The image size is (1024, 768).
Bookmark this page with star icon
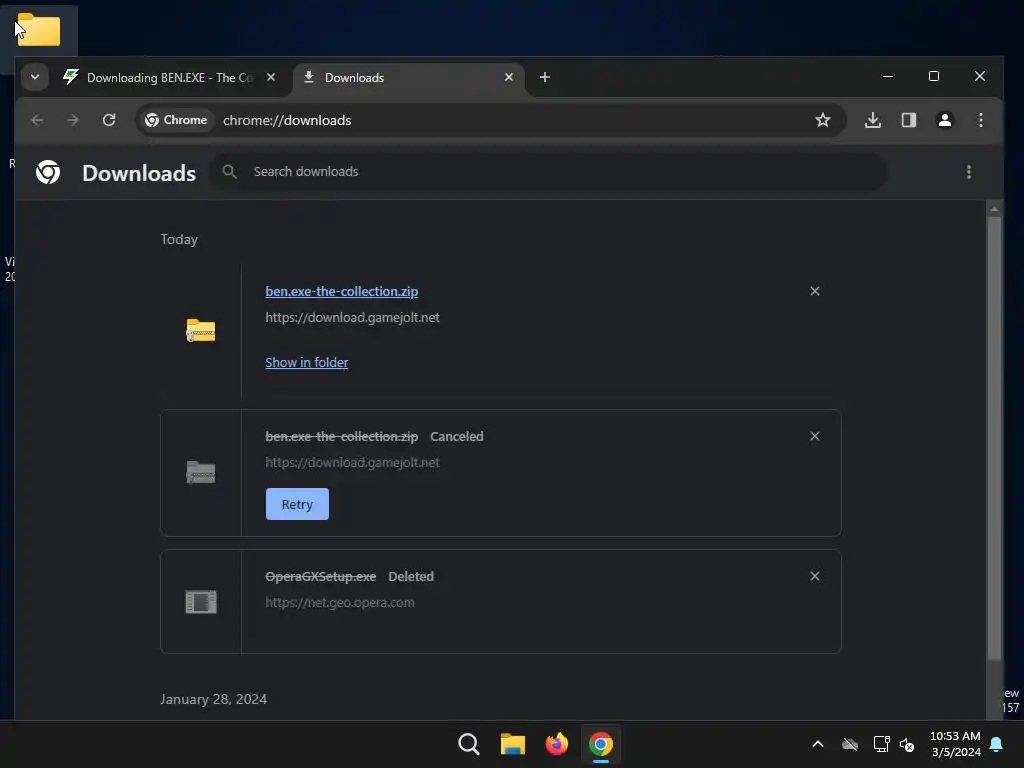(823, 120)
